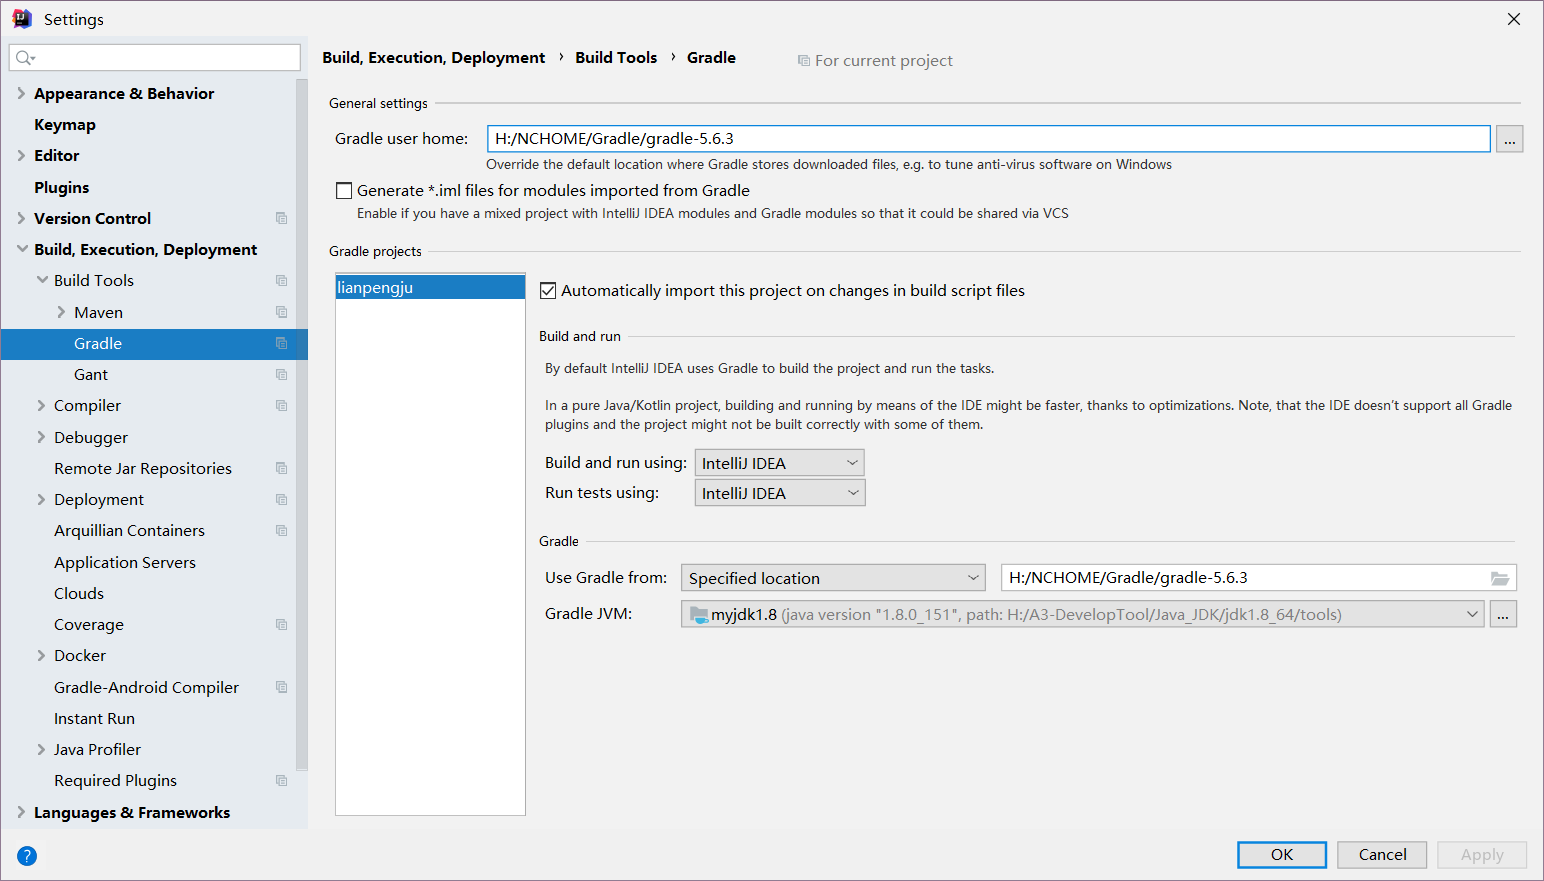
Task: Select Keymap in settings tree
Action: point(65,125)
